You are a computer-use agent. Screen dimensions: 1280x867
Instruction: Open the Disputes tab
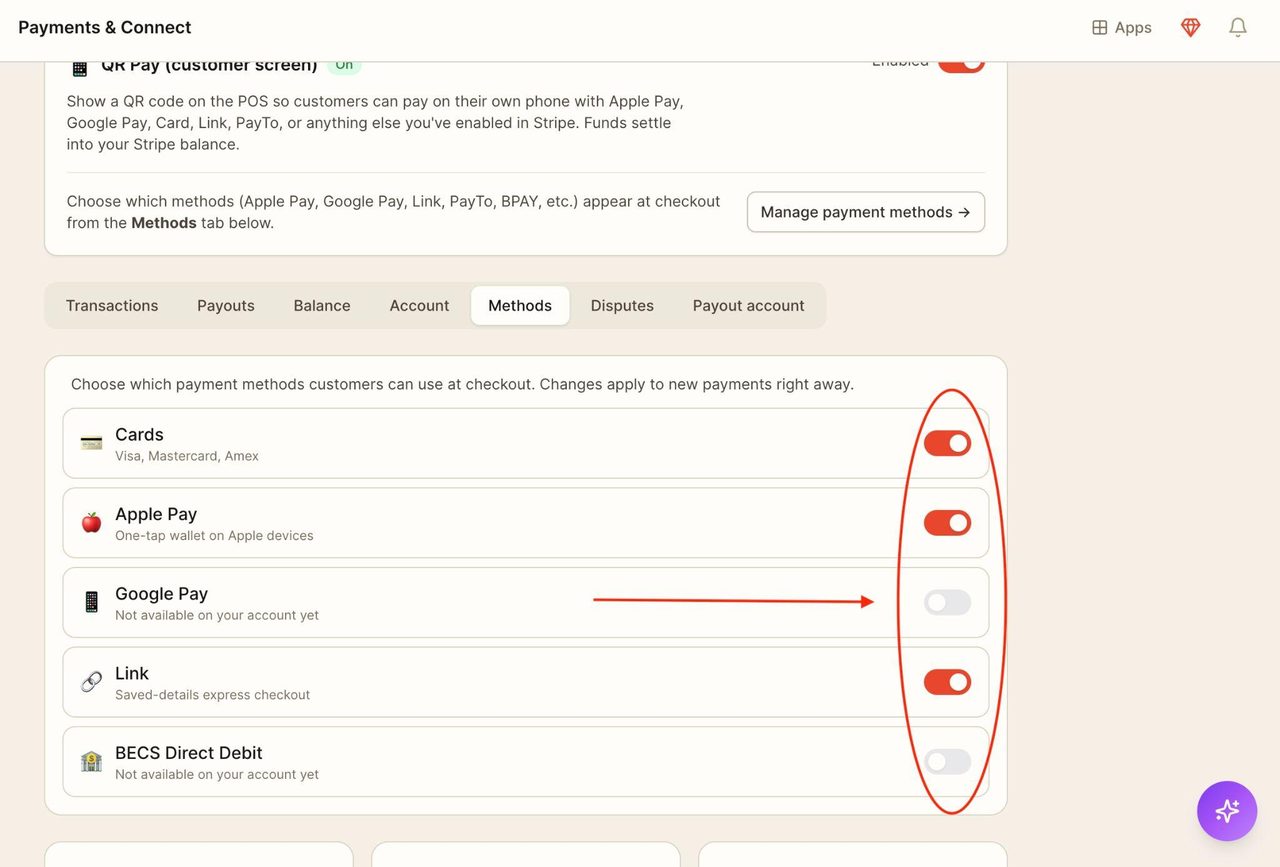[622, 306]
